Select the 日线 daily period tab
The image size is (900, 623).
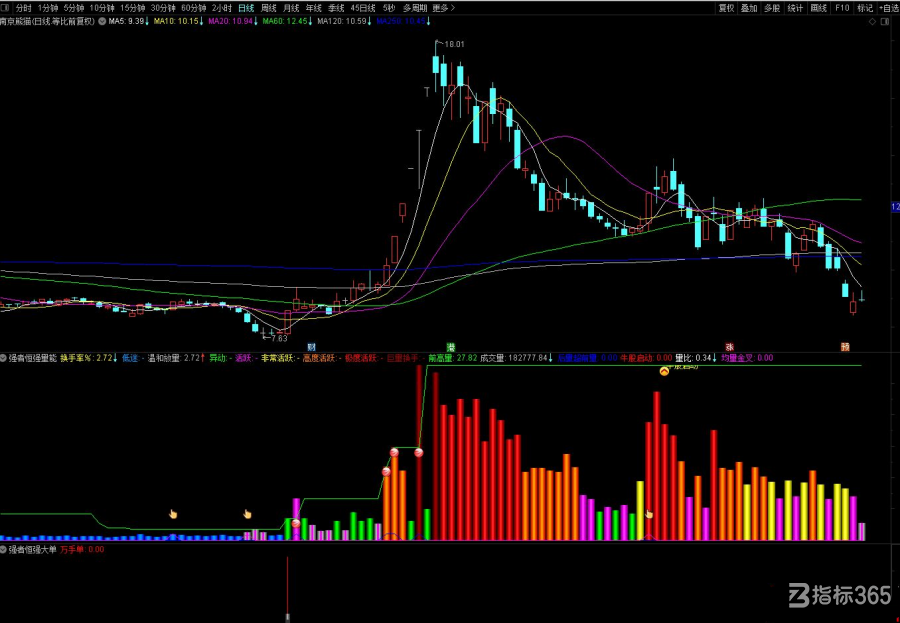246,8
